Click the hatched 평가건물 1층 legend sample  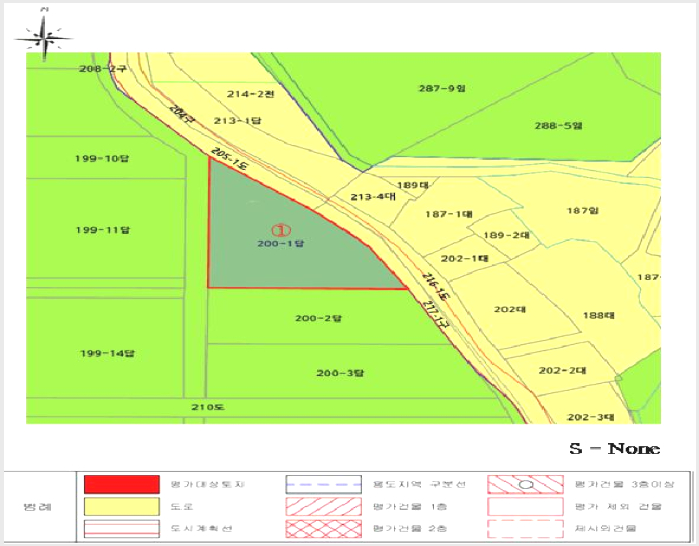(323, 506)
